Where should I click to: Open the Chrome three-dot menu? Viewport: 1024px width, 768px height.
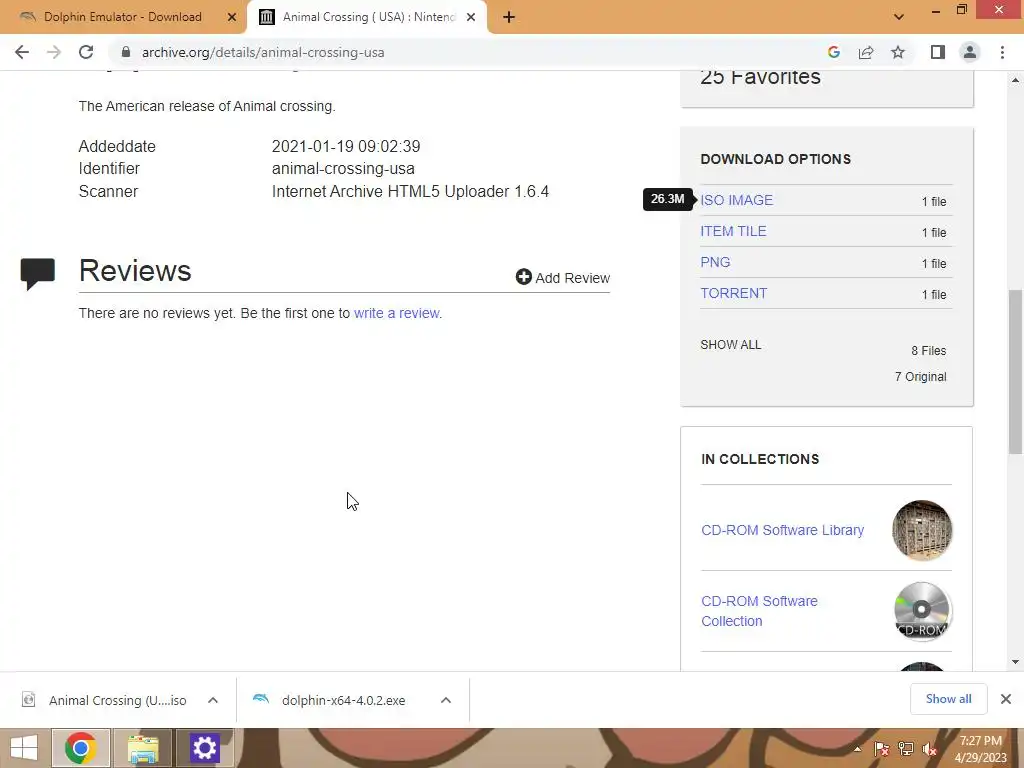coord(1002,52)
